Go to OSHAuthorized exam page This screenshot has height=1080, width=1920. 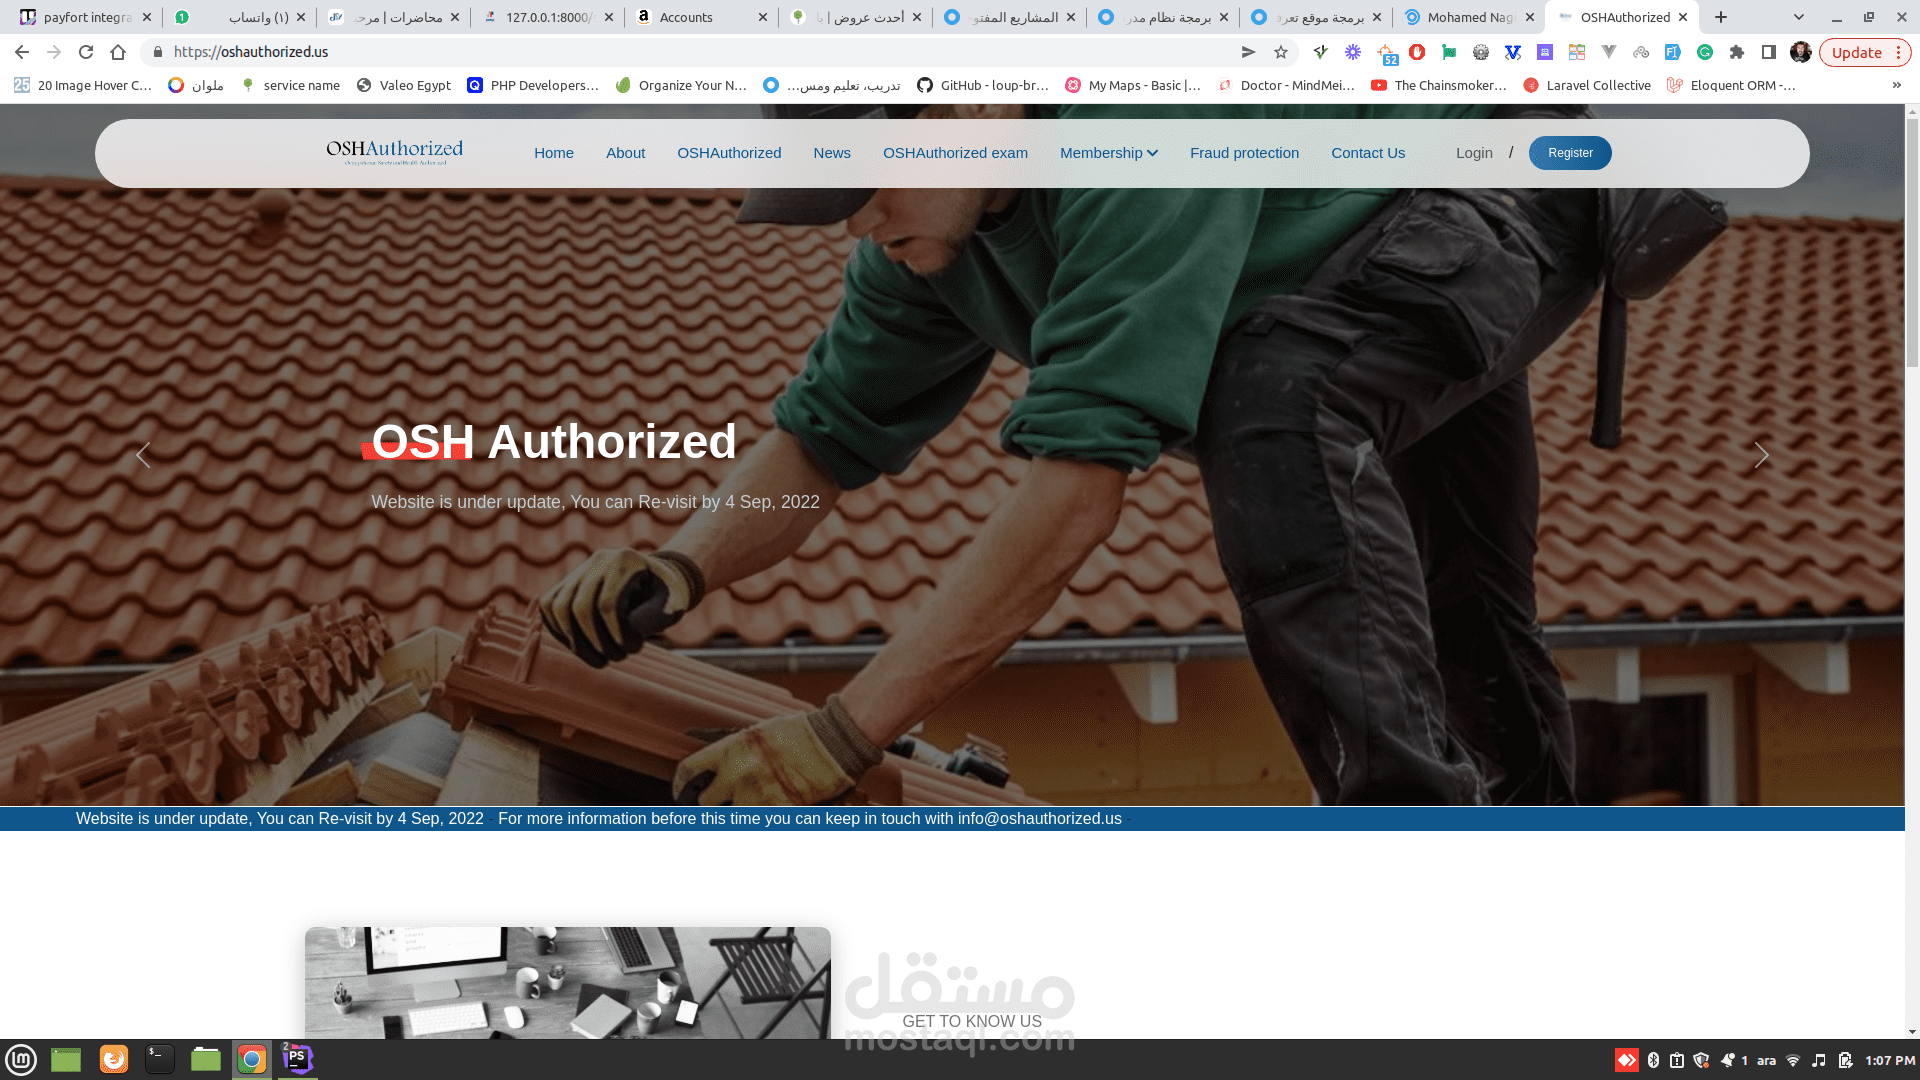[x=955, y=153]
